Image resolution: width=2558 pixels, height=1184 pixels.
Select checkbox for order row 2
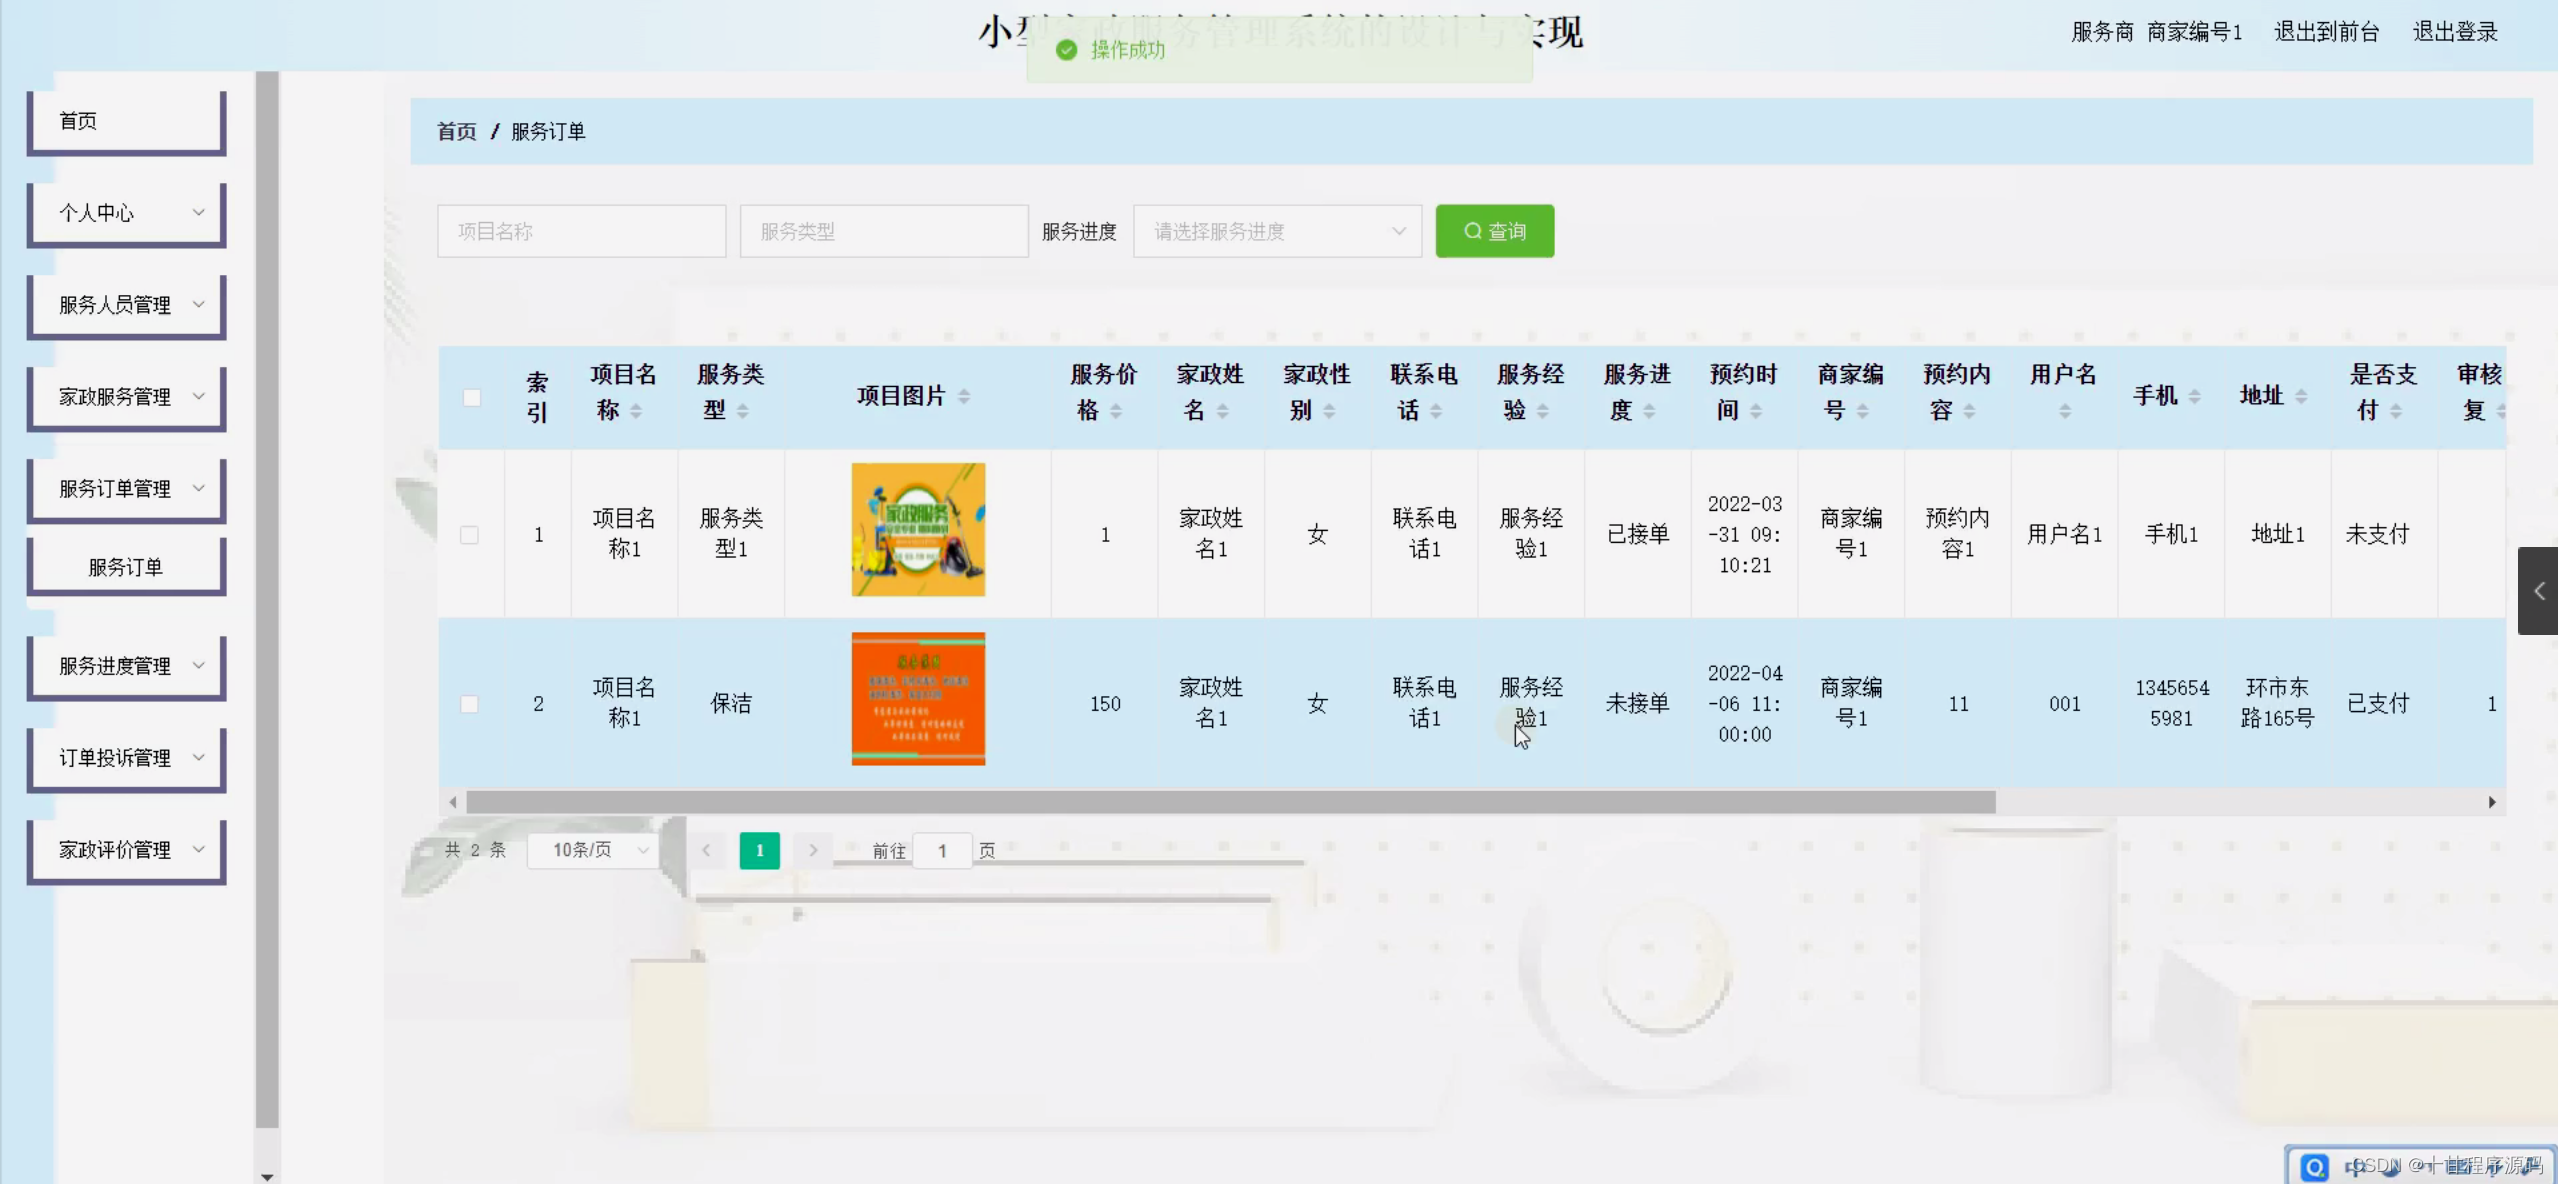click(x=469, y=704)
